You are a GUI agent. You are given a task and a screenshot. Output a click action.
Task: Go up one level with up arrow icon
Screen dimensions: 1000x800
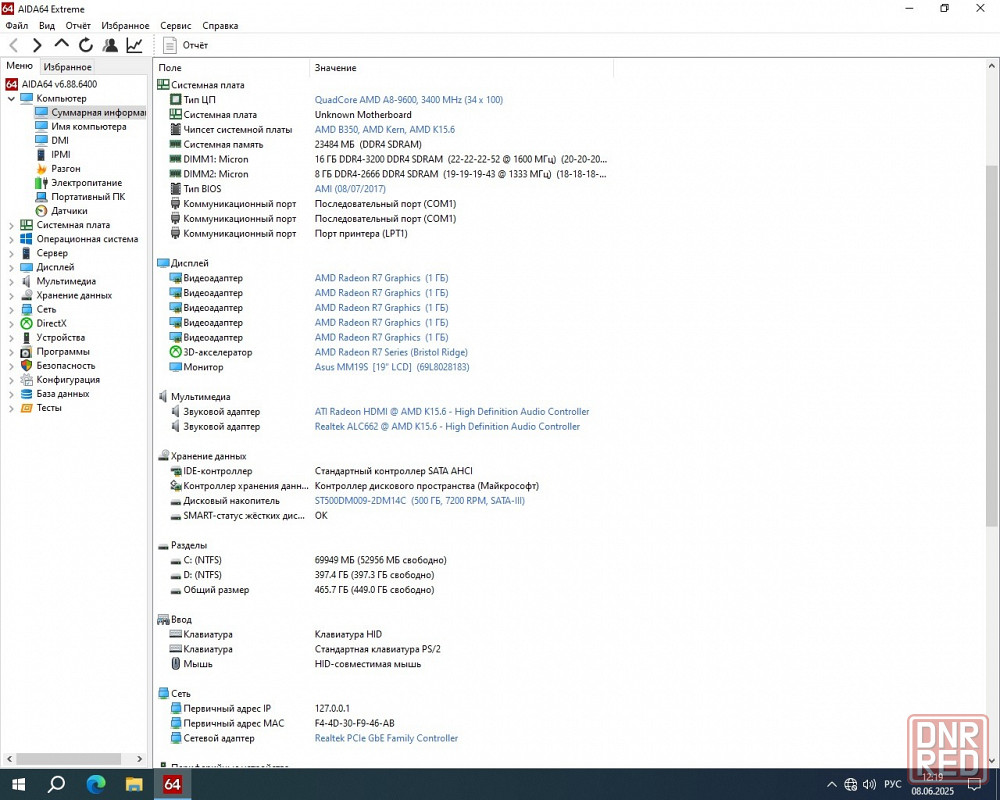(61, 45)
